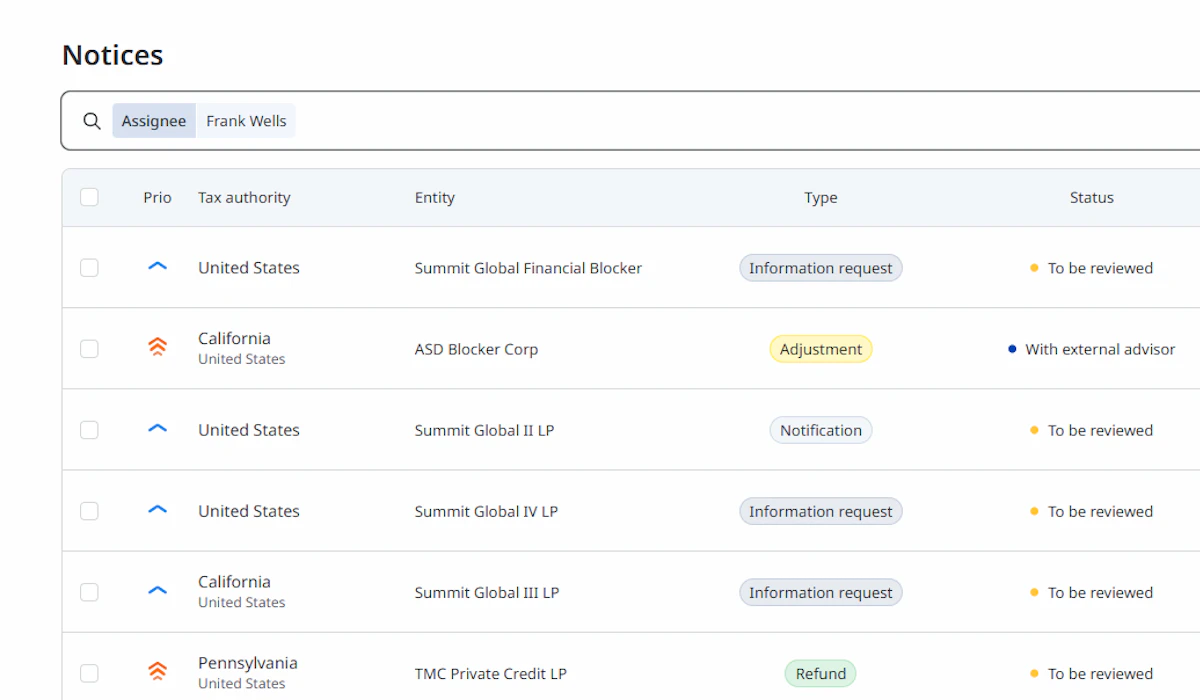Click the Assignee filter chip

tap(154, 121)
